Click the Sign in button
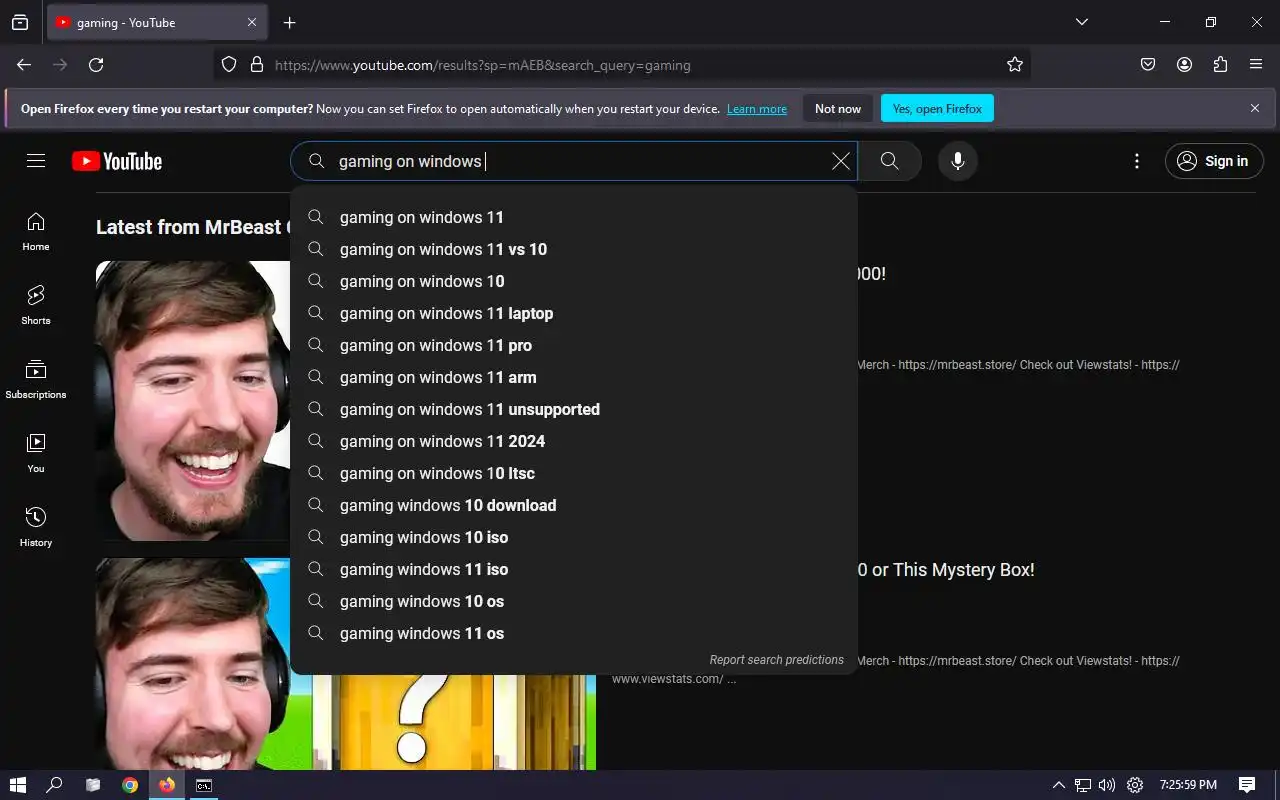Screen dimensions: 1280x800 (x=1214, y=161)
